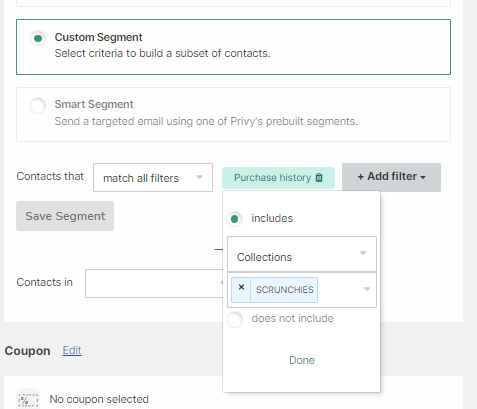Viewport: 477px width, 409px height.
Task: Expand the collection selection dropdown arrow
Action: 367,289
